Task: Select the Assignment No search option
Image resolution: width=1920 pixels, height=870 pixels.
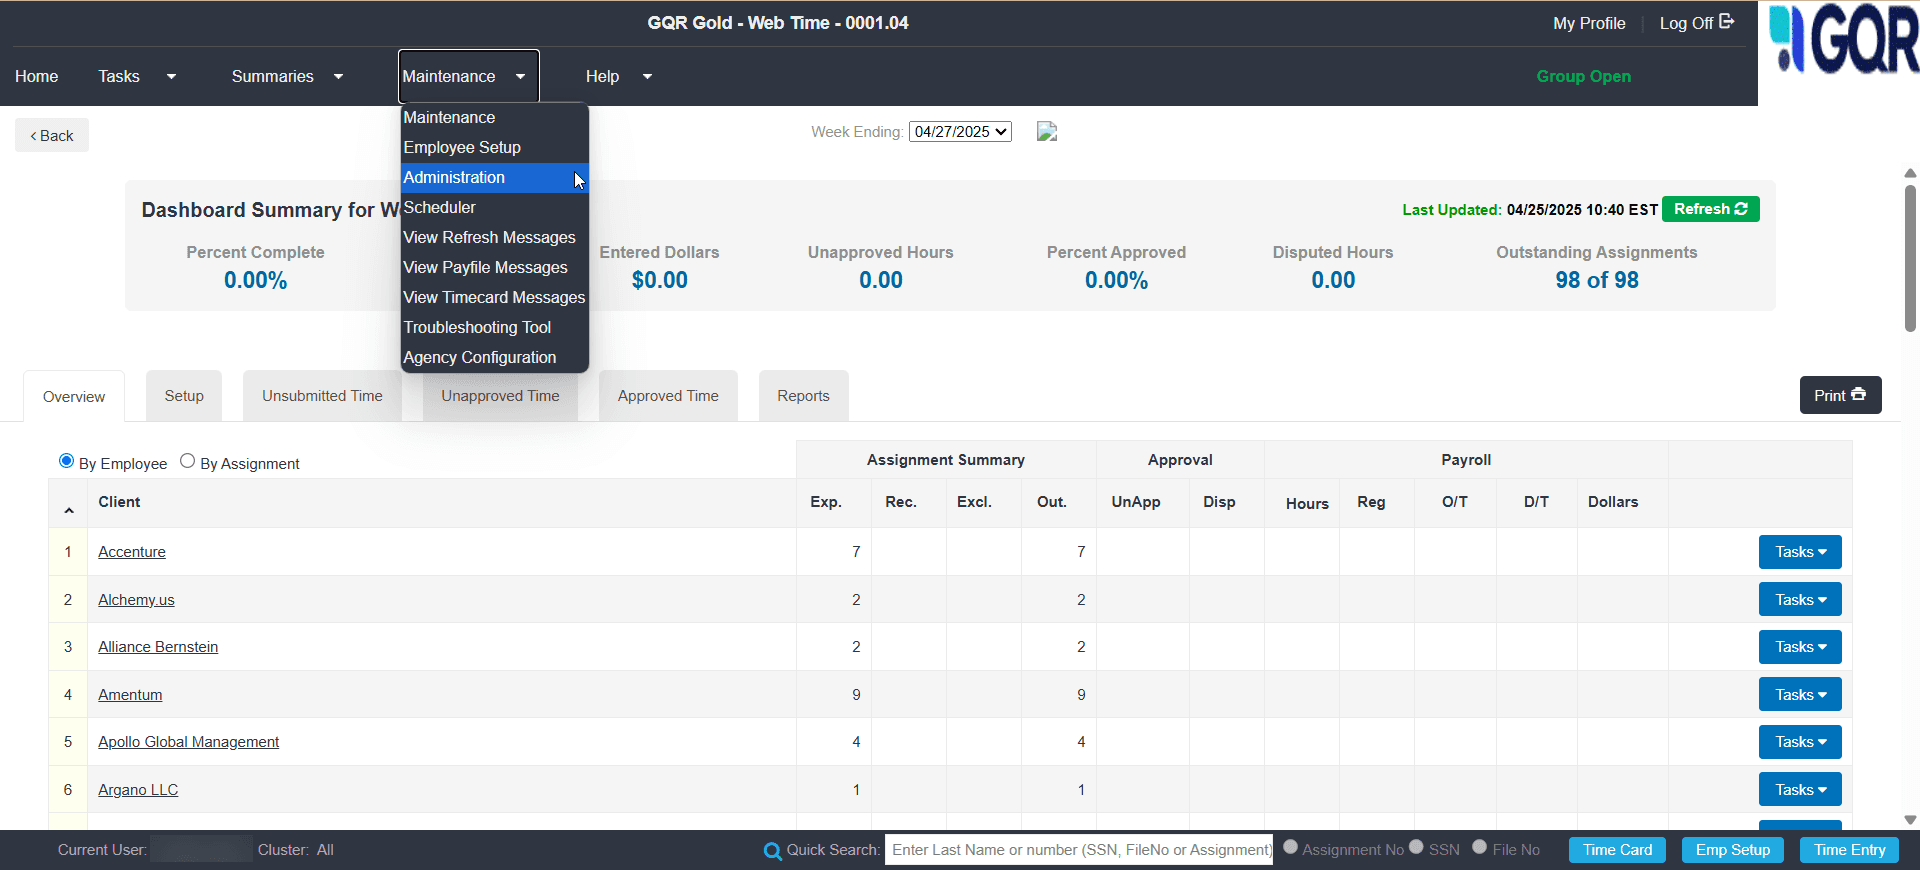Action: pyautogui.click(x=1290, y=847)
